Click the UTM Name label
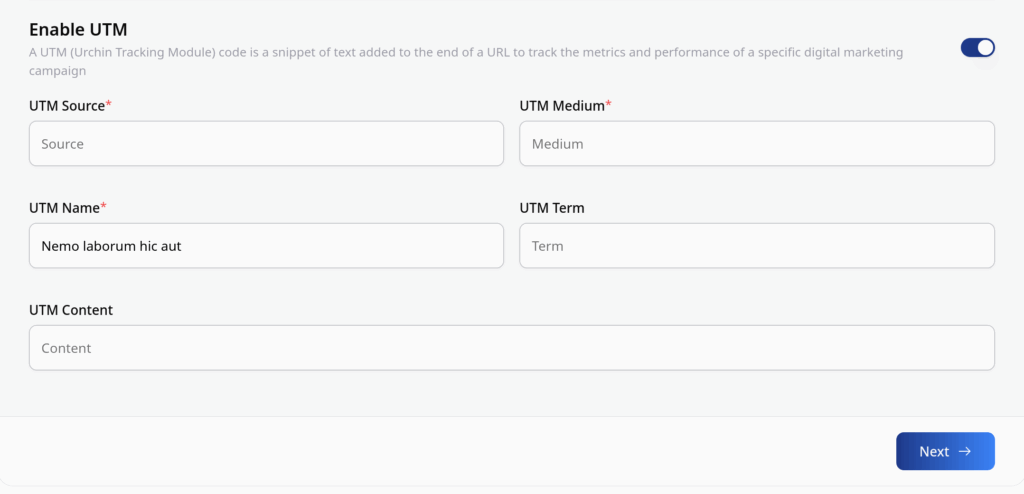This screenshot has width=1024, height=494. 63,208
